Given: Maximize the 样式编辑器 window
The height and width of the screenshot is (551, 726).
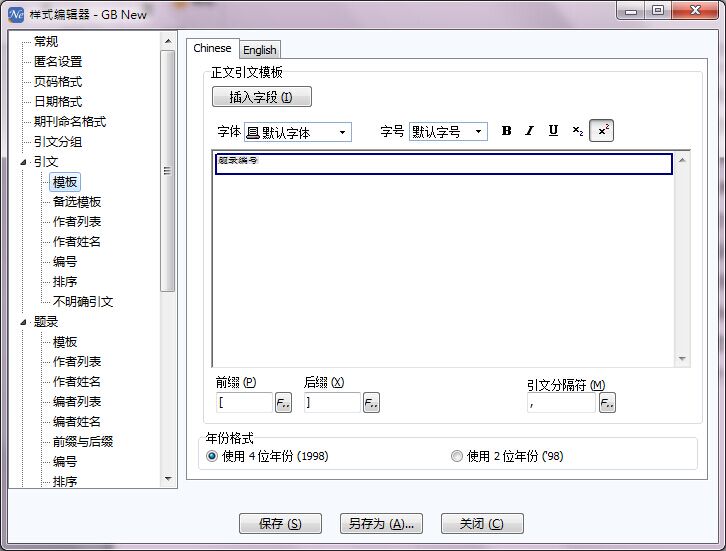Looking at the screenshot, I should [658, 10].
